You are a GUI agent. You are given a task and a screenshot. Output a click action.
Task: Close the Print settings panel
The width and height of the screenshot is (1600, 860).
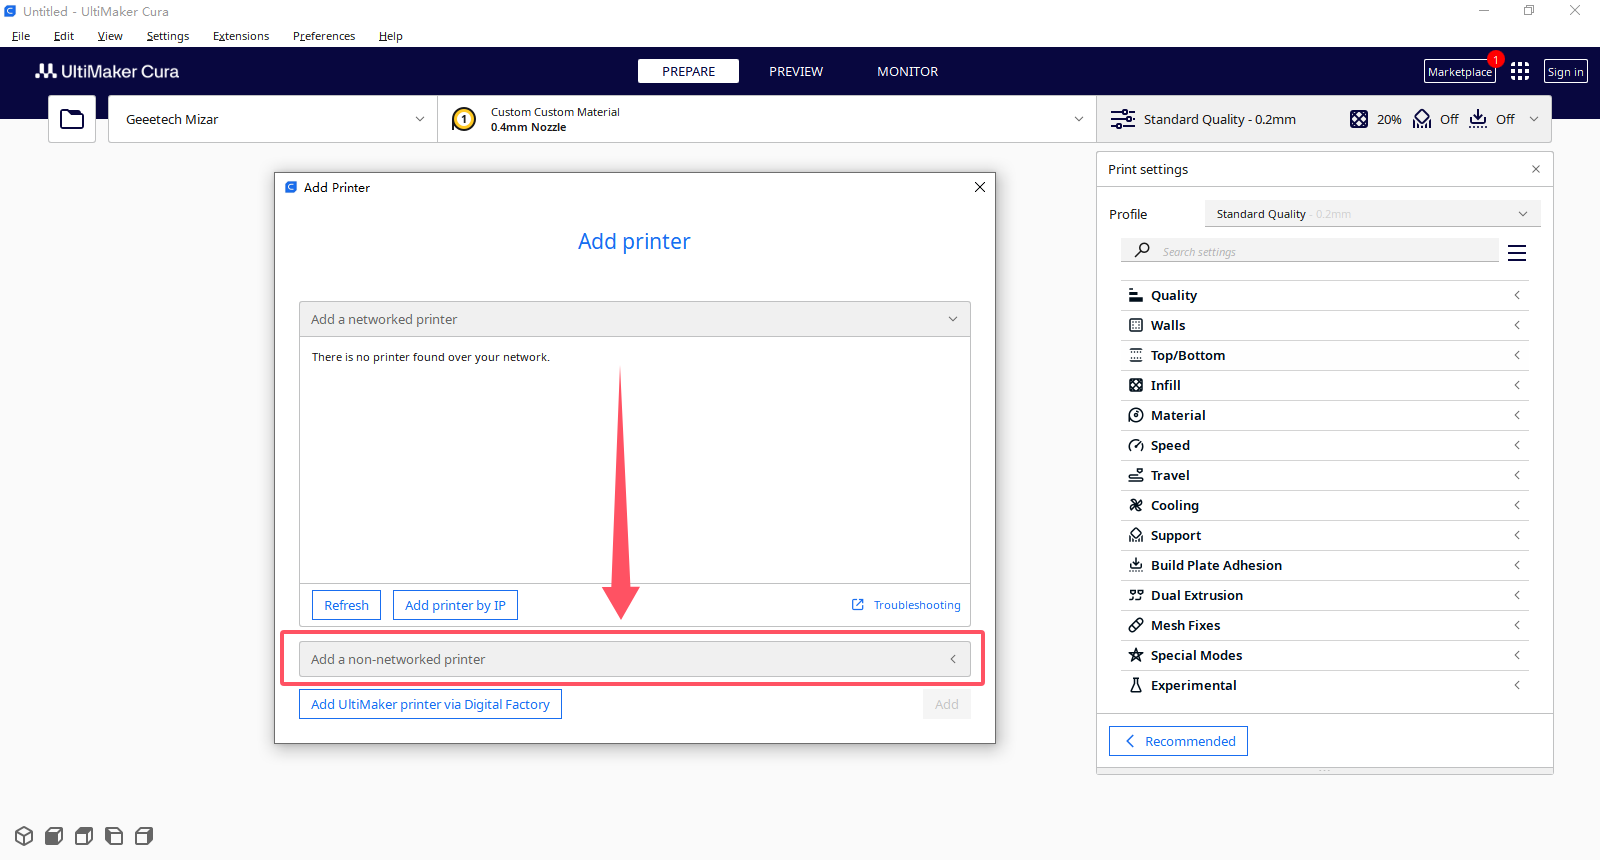(1536, 169)
